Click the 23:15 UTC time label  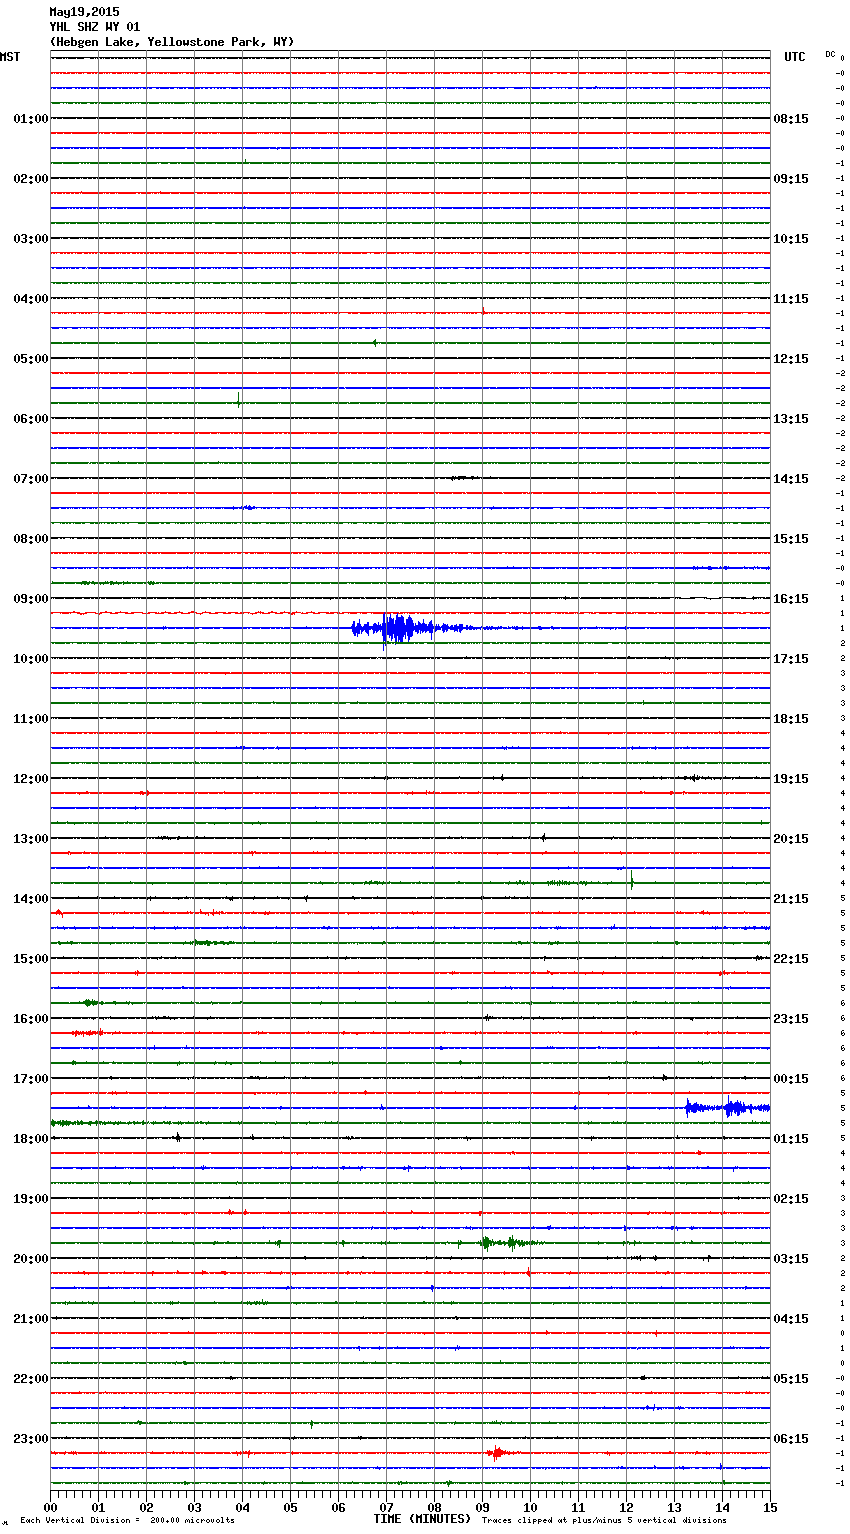(791, 1019)
